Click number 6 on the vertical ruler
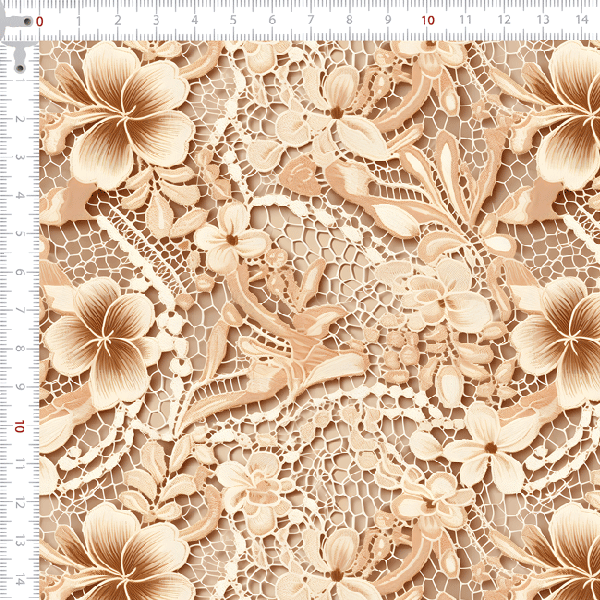600x600 pixels. tap(19, 272)
